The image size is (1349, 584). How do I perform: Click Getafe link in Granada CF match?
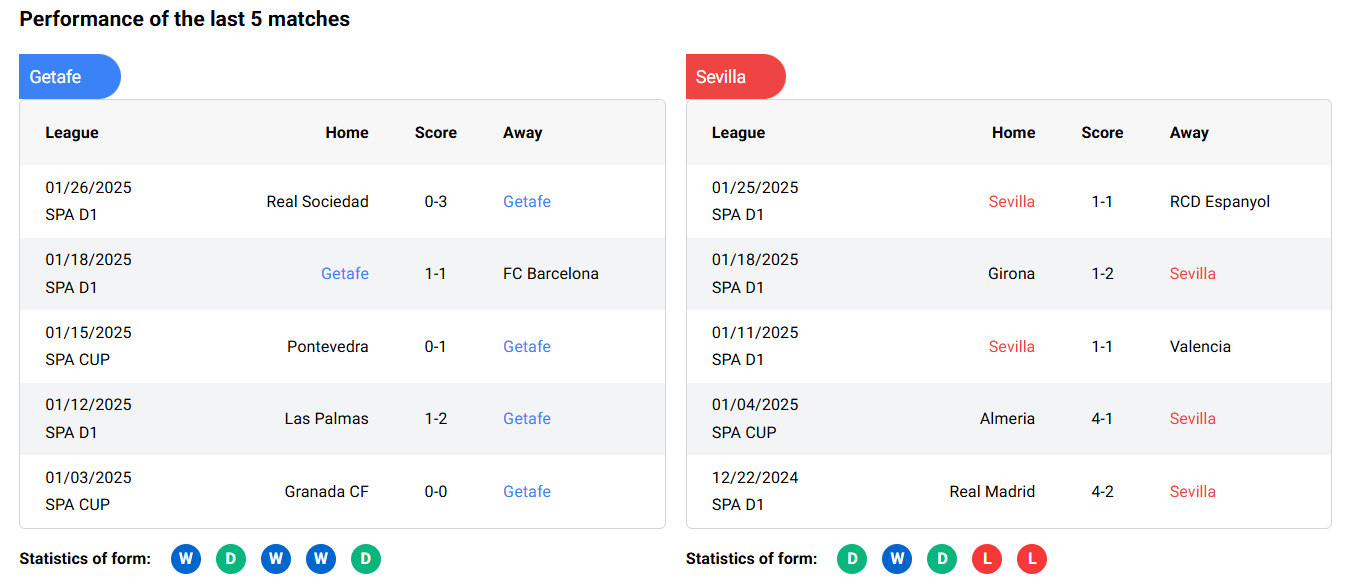tap(527, 492)
